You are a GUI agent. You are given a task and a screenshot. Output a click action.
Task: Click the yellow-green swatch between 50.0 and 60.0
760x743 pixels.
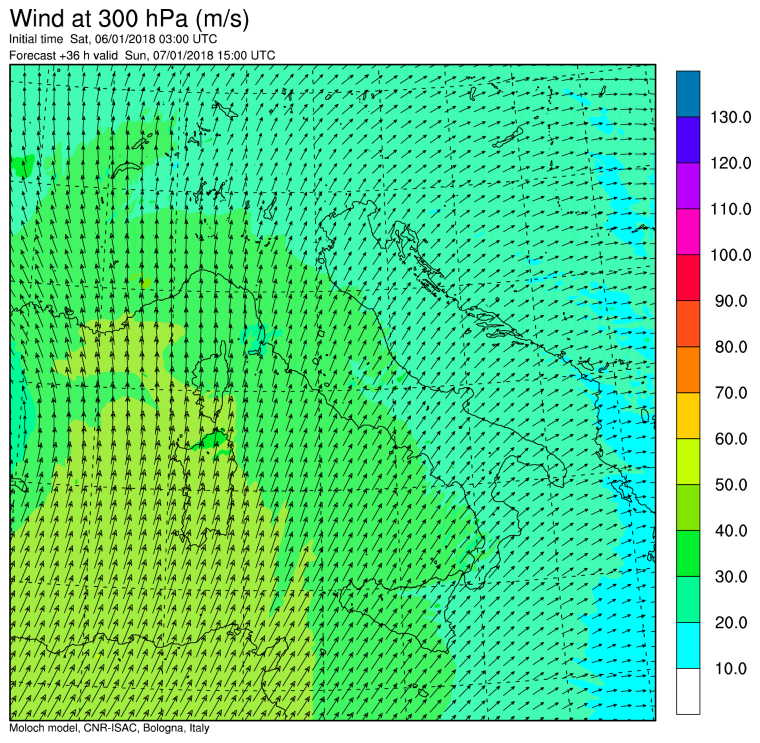(x=688, y=461)
